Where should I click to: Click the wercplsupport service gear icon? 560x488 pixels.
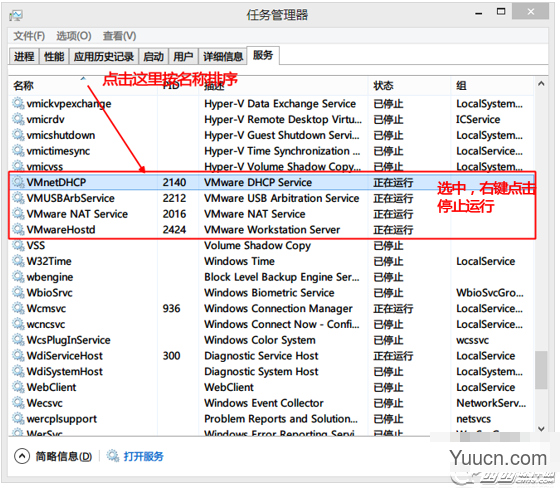coord(18,418)
